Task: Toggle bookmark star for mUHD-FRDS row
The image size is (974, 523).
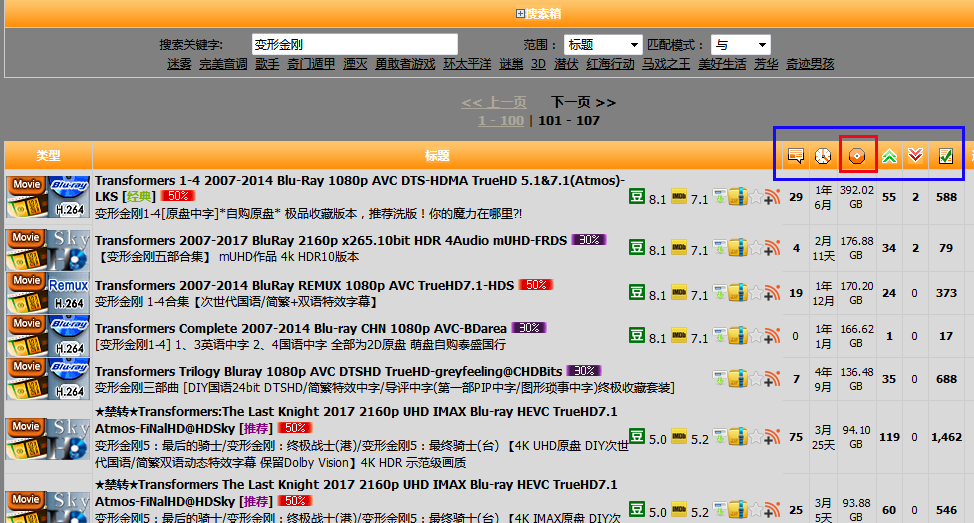Action: [x=755, y=248]
